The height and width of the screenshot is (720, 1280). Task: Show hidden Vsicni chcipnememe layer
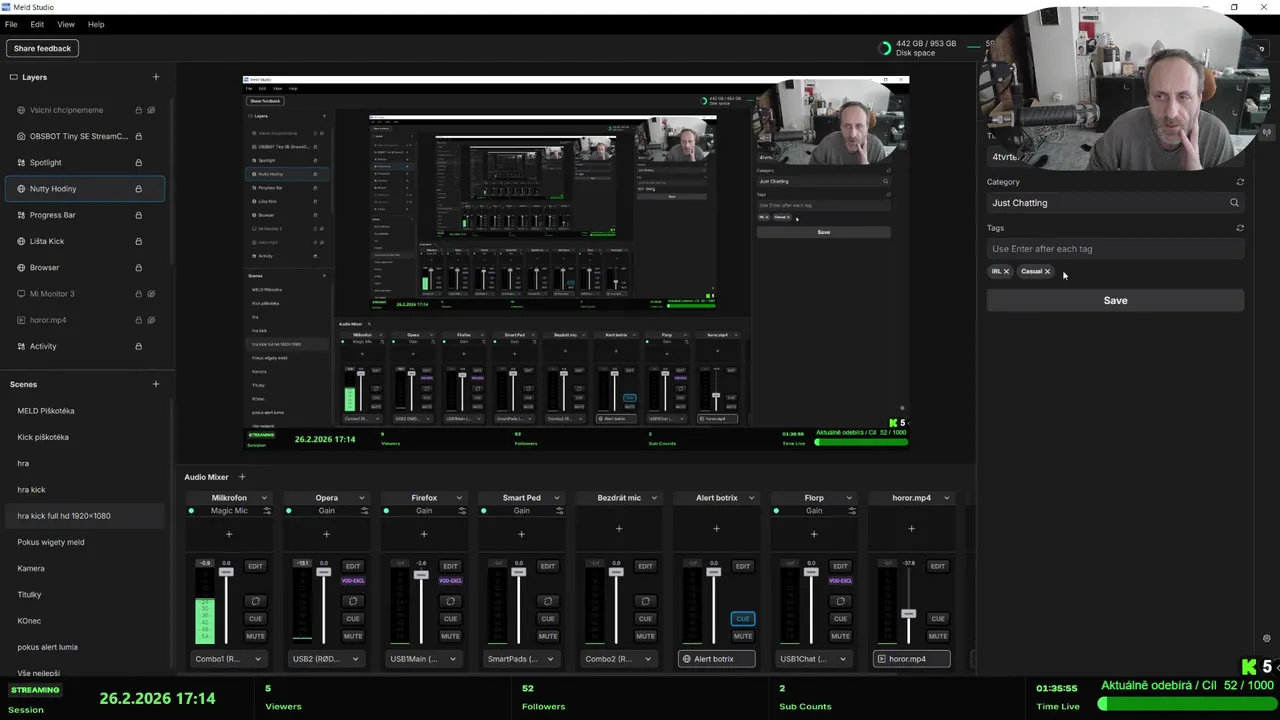152,110
